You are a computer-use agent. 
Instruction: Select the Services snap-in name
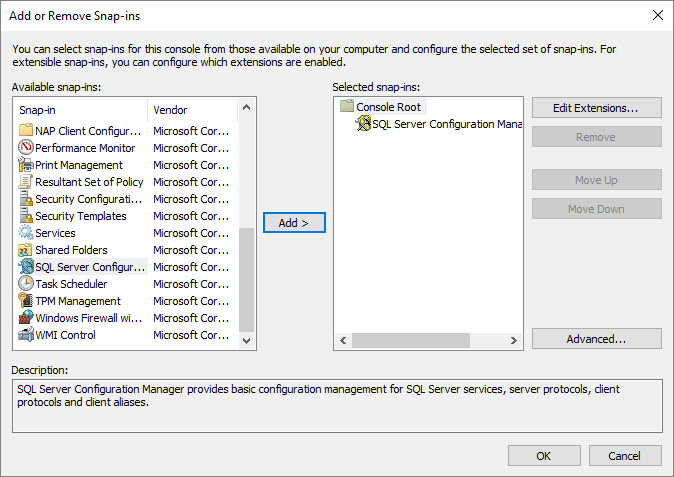point(55,233)
